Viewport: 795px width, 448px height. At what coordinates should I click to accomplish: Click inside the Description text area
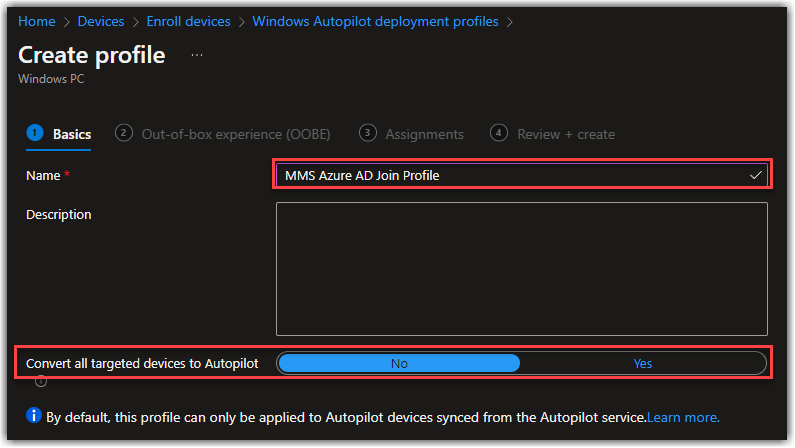click(x=522, y=269)
